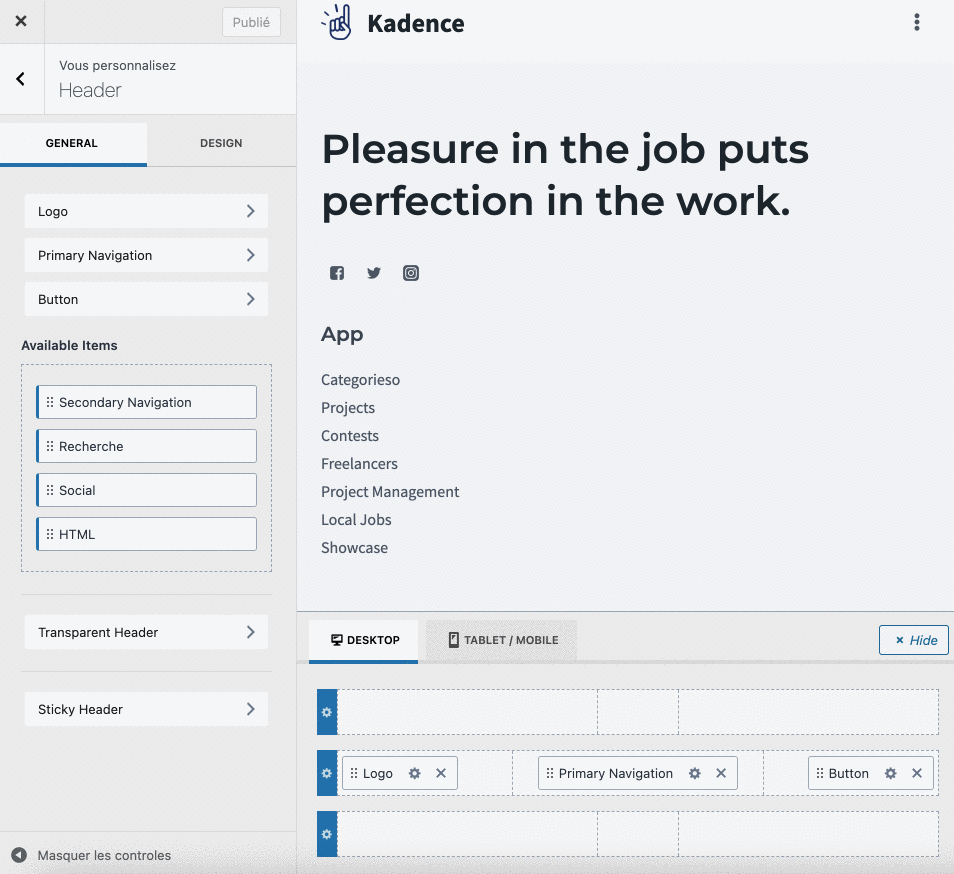Screen dimensions: 954x874
Task: Open settings gear on the Logo item
Action: tap(413, 772)
